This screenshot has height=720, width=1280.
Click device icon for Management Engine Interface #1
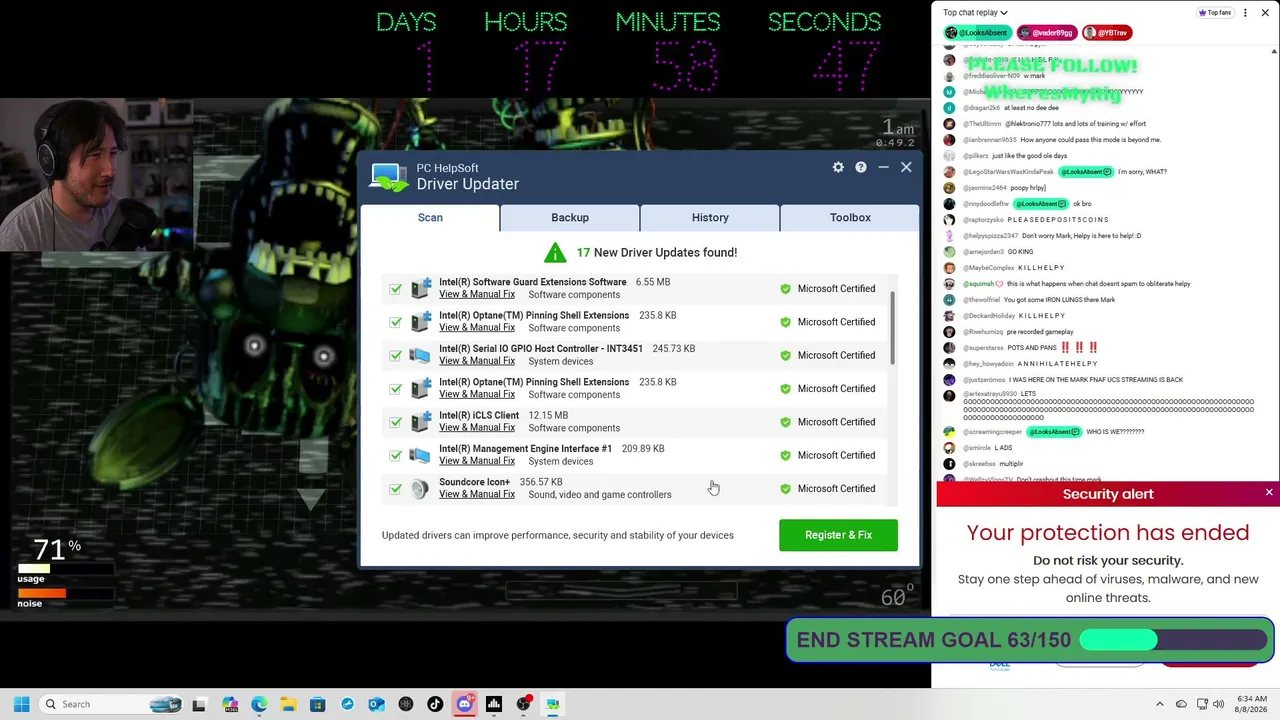420,455
